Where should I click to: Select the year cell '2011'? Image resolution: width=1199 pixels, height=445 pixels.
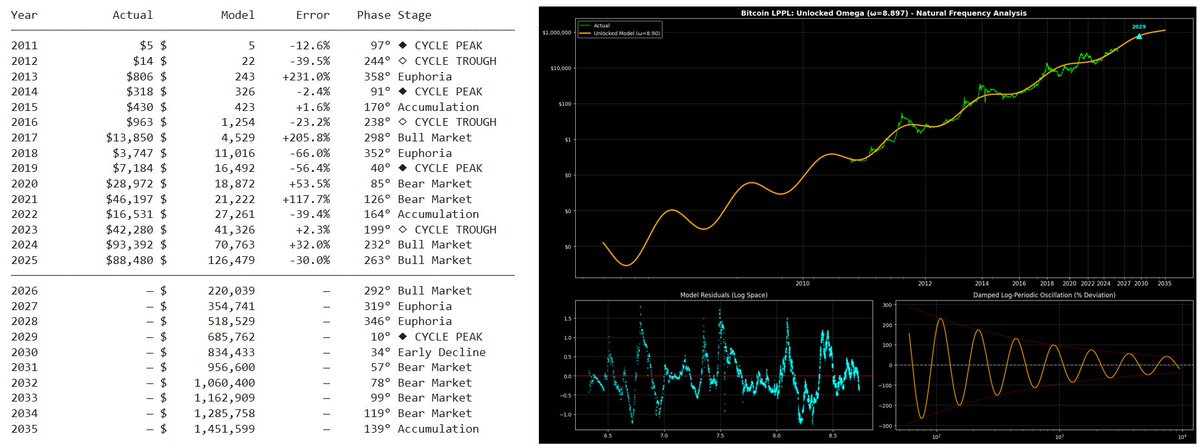23,46
